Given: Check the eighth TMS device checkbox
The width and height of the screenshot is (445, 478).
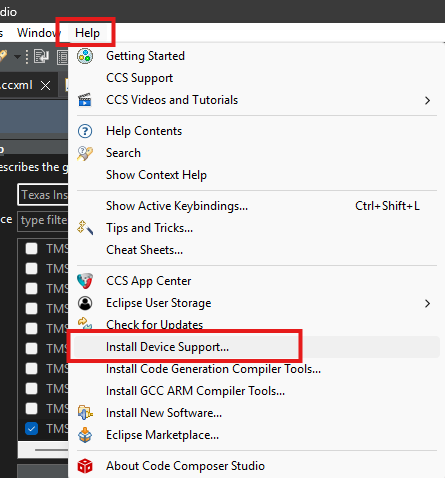Looking at the screenshot, I should 31,389.
